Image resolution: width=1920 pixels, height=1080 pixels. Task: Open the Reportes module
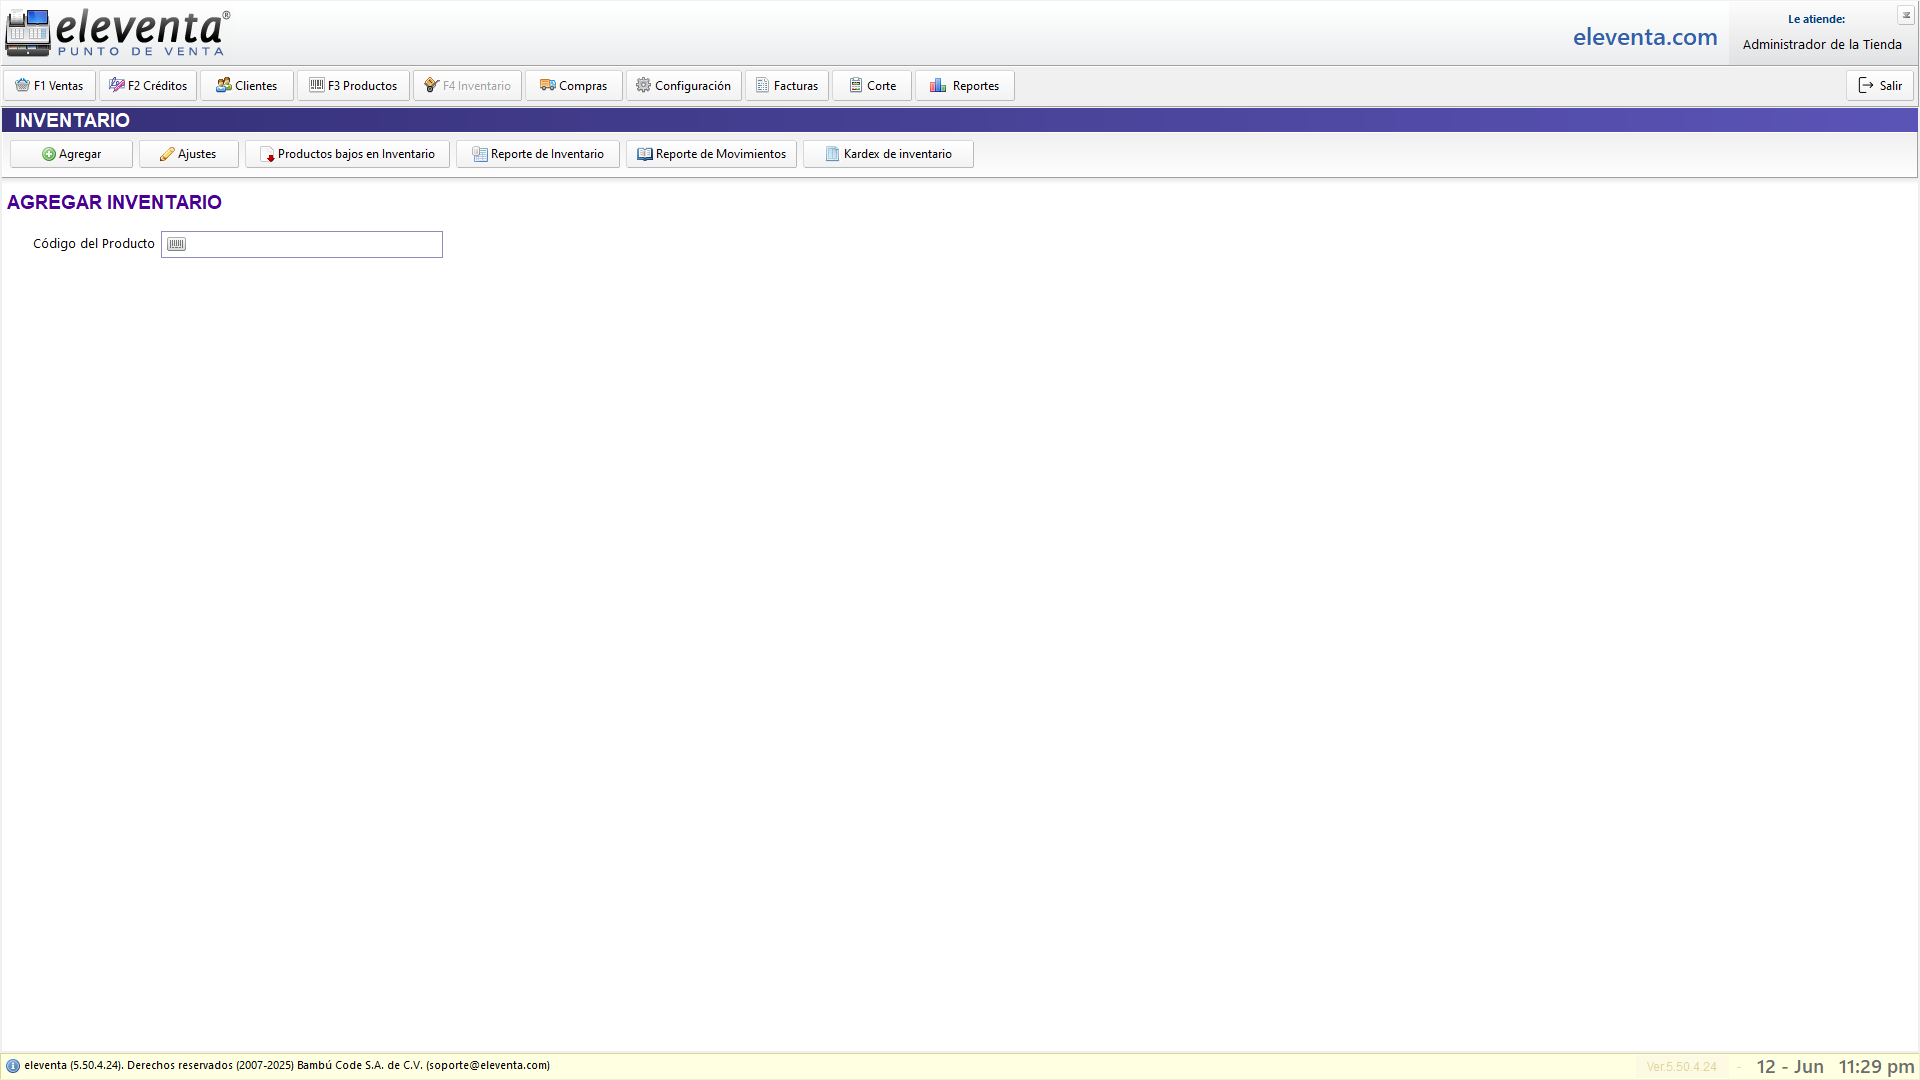pos(965,86)
